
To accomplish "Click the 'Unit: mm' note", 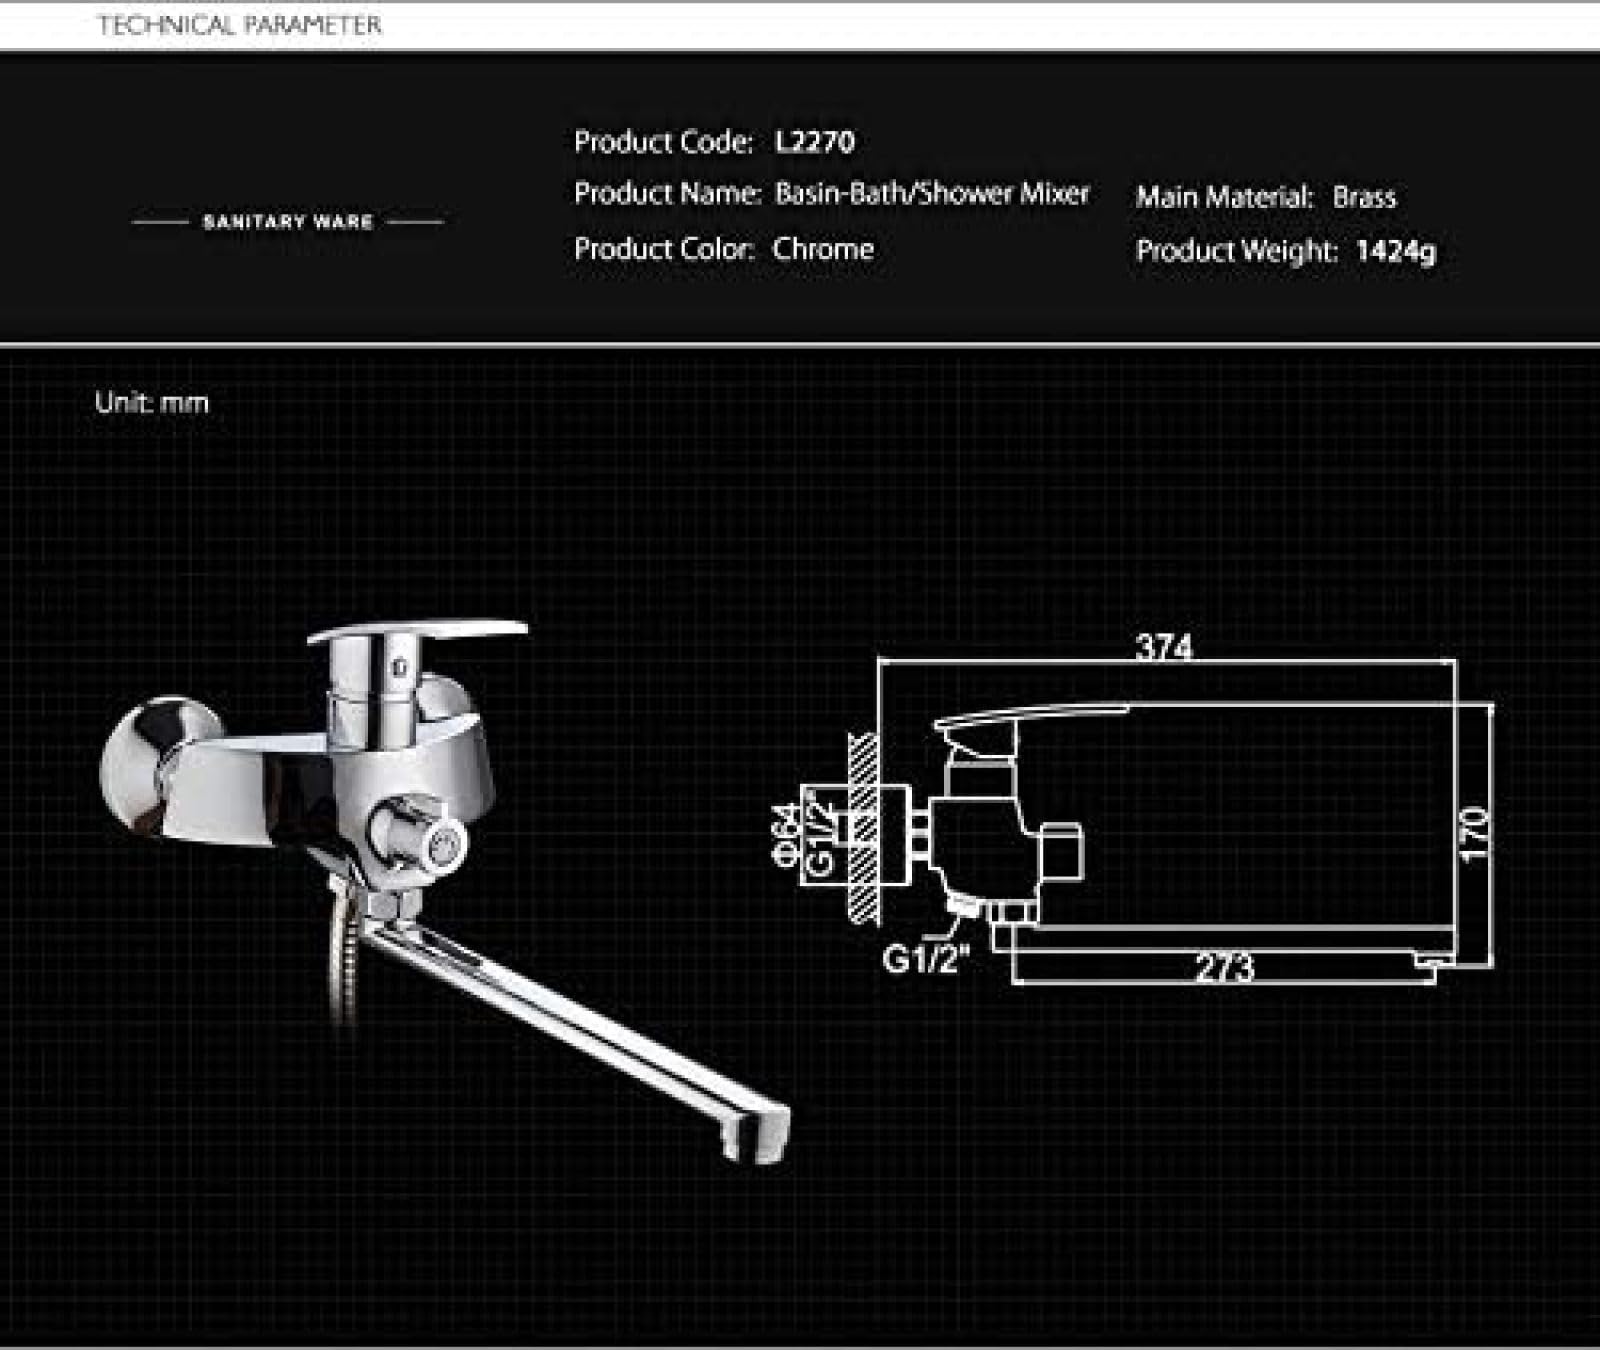I will coord(152,403).
